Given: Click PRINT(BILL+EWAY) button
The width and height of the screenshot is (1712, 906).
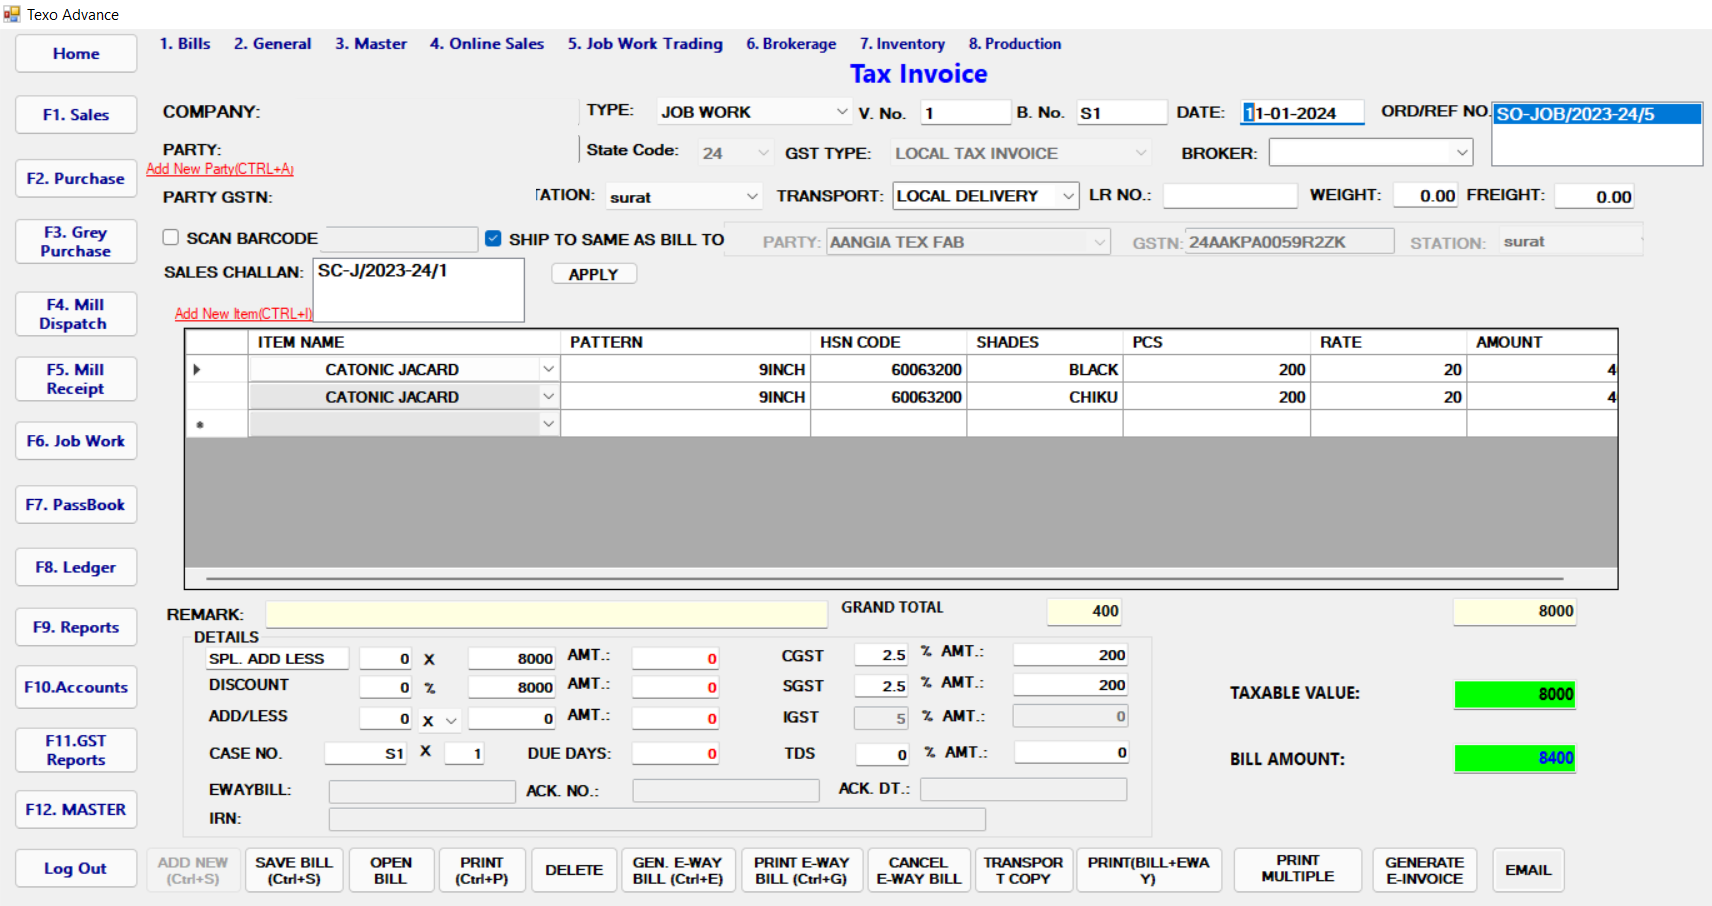Looking at the screenshot, I should coord(1149,870).
